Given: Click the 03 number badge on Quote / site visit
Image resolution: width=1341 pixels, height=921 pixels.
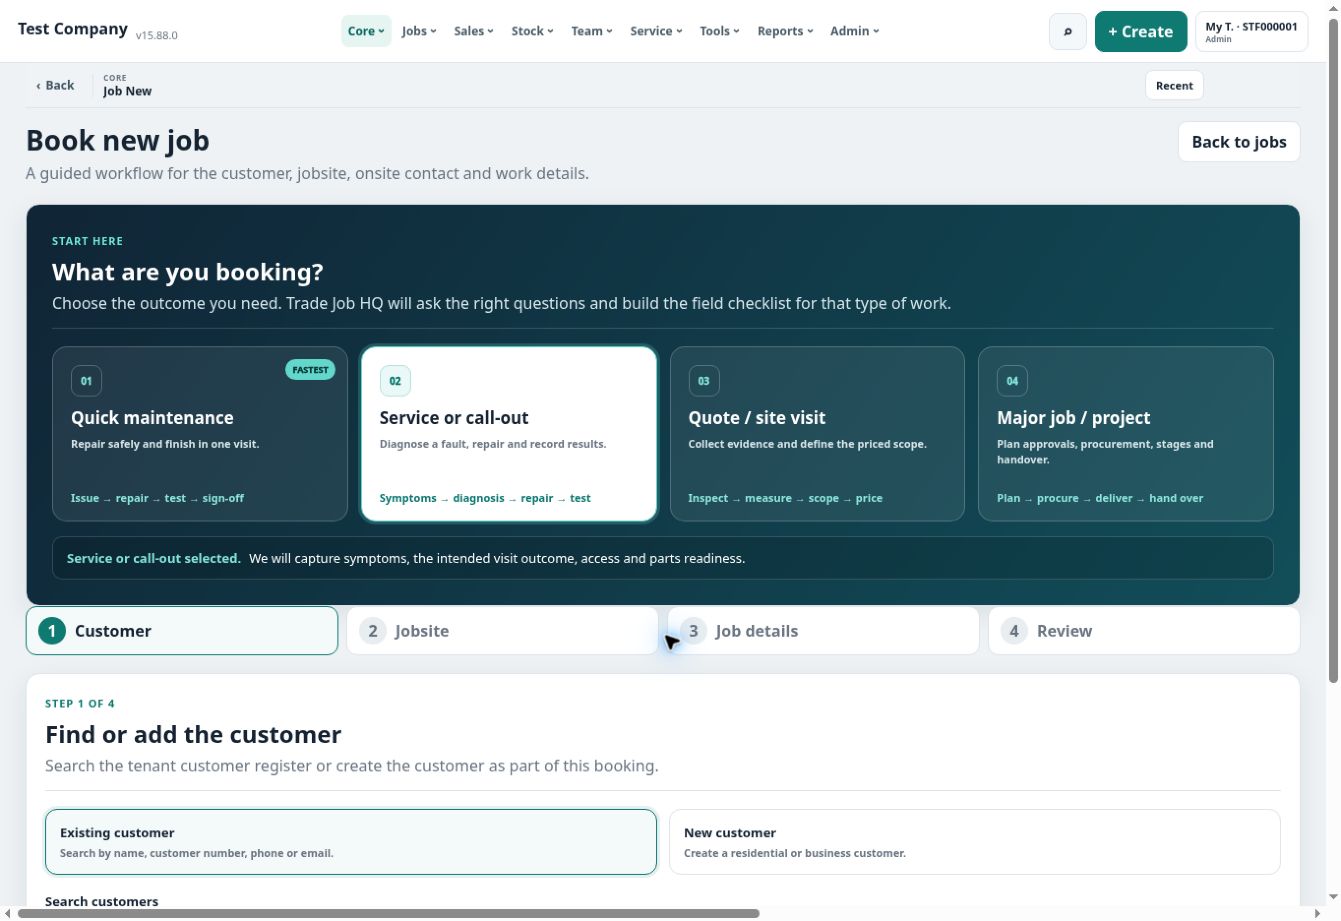Looking at the screenshot, I should coord(704,381).
